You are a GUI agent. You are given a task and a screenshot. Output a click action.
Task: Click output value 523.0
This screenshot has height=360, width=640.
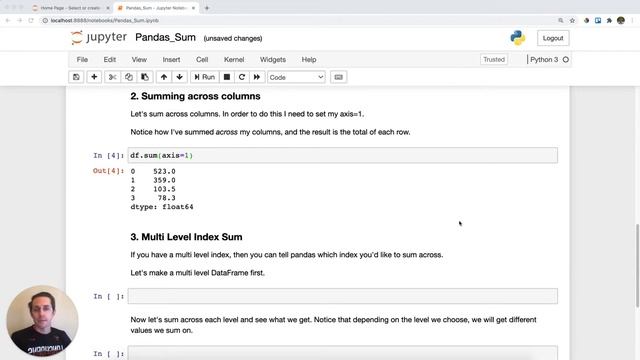[x=164, y=171]
